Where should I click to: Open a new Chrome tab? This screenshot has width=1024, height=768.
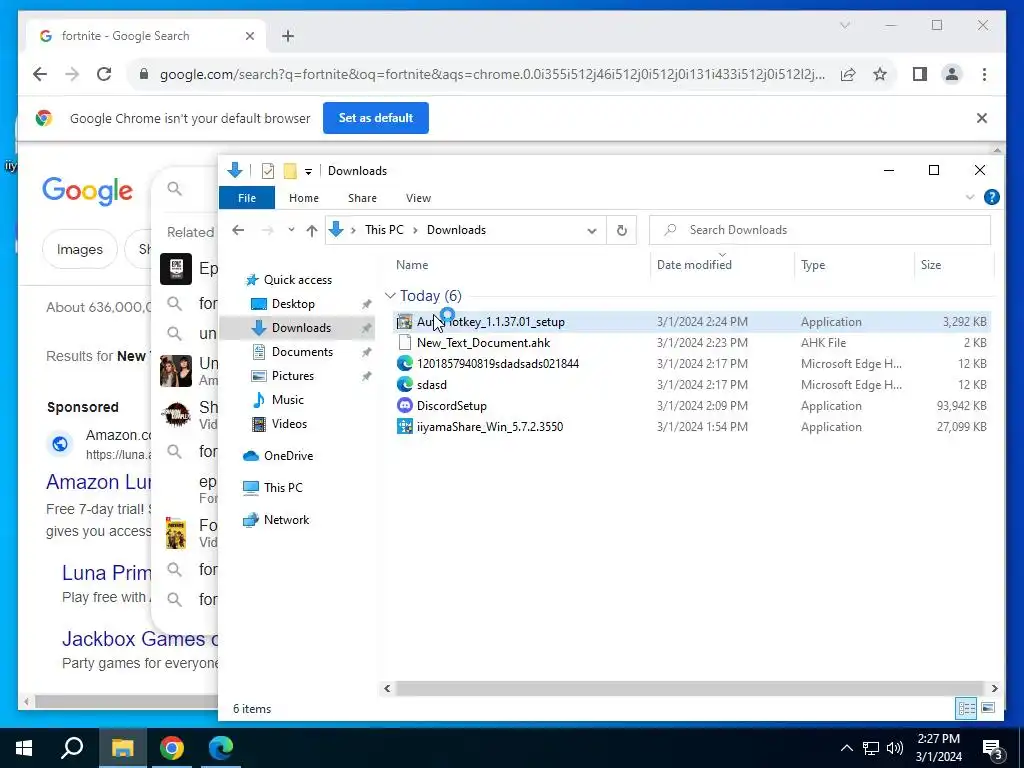(288, 37)
